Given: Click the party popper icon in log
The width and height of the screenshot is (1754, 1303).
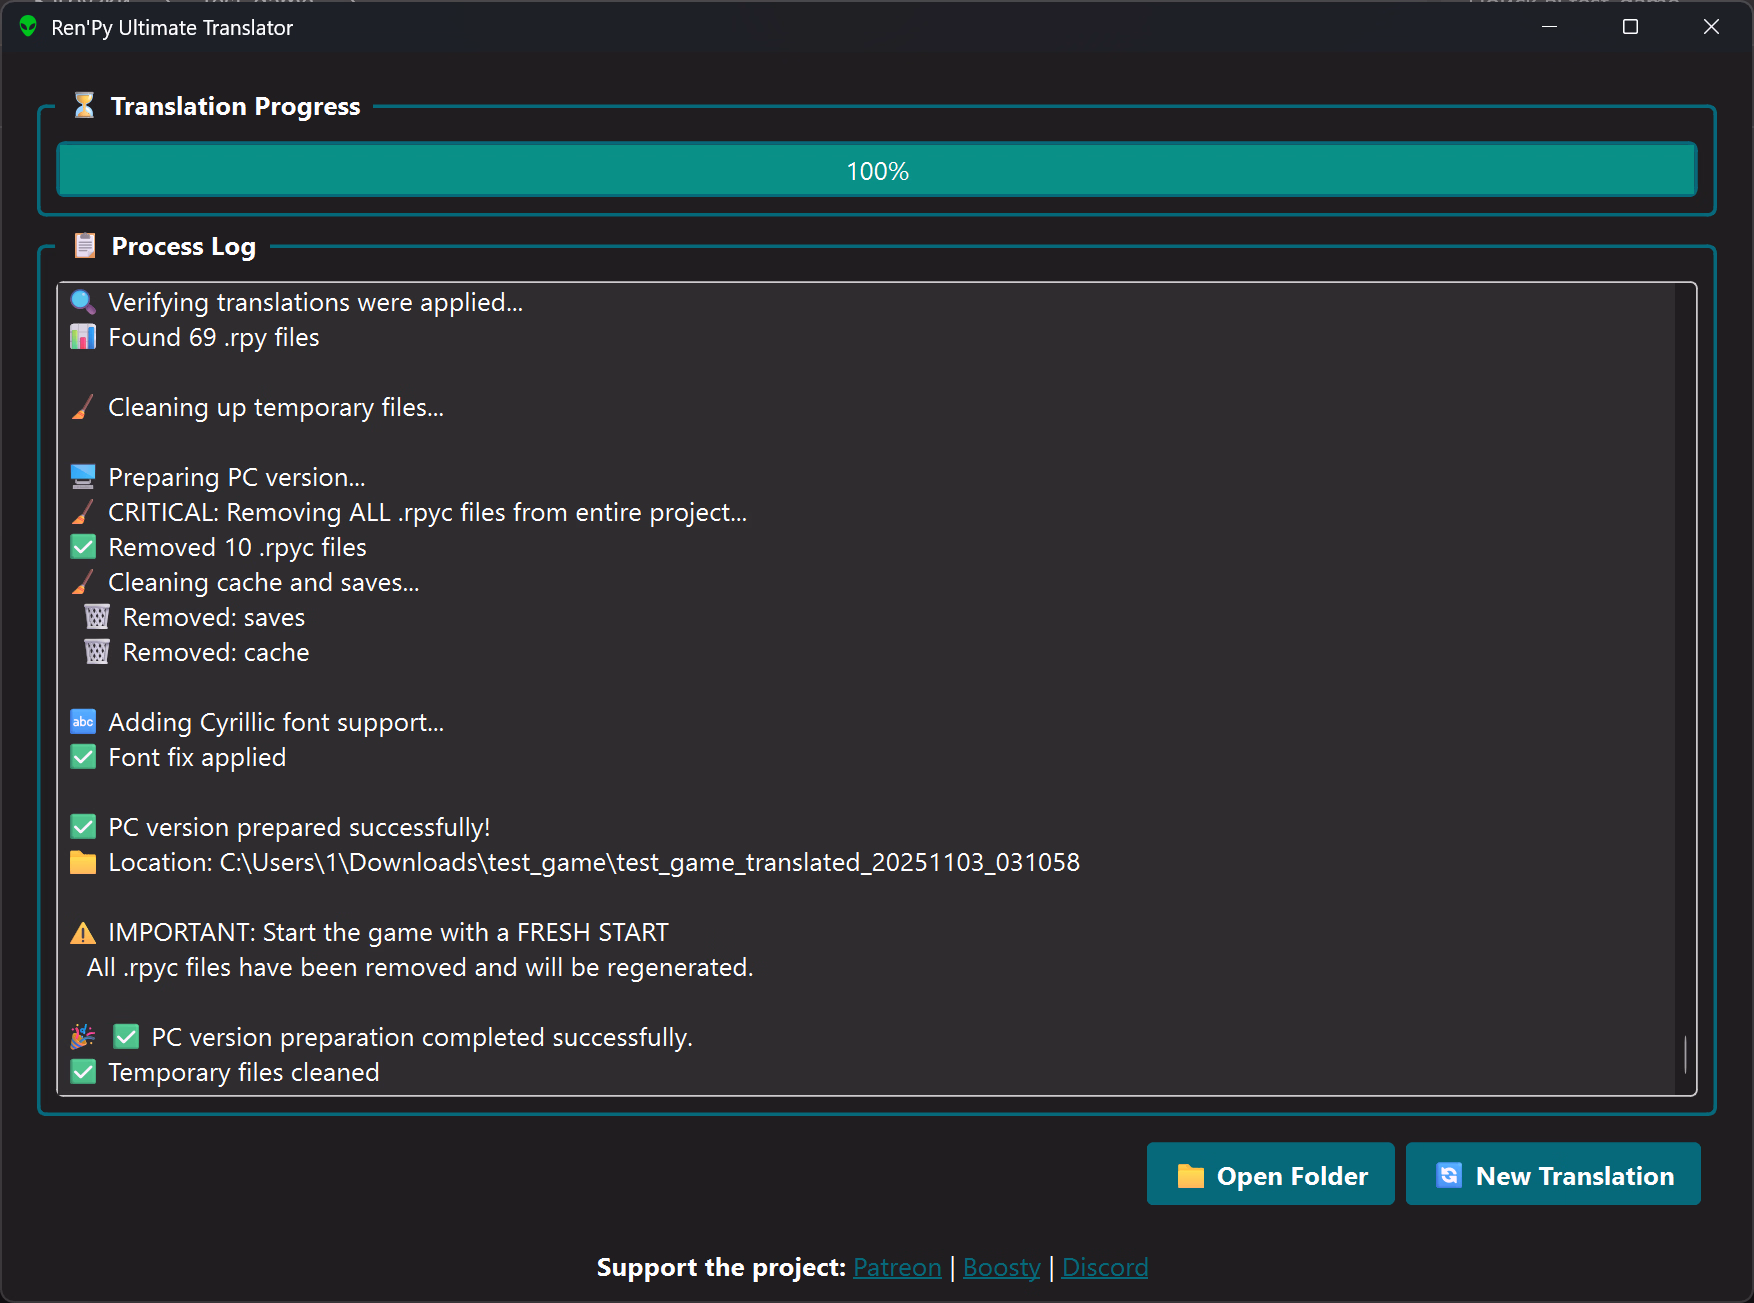Looking at the screenshot, I should [83, 1037].
